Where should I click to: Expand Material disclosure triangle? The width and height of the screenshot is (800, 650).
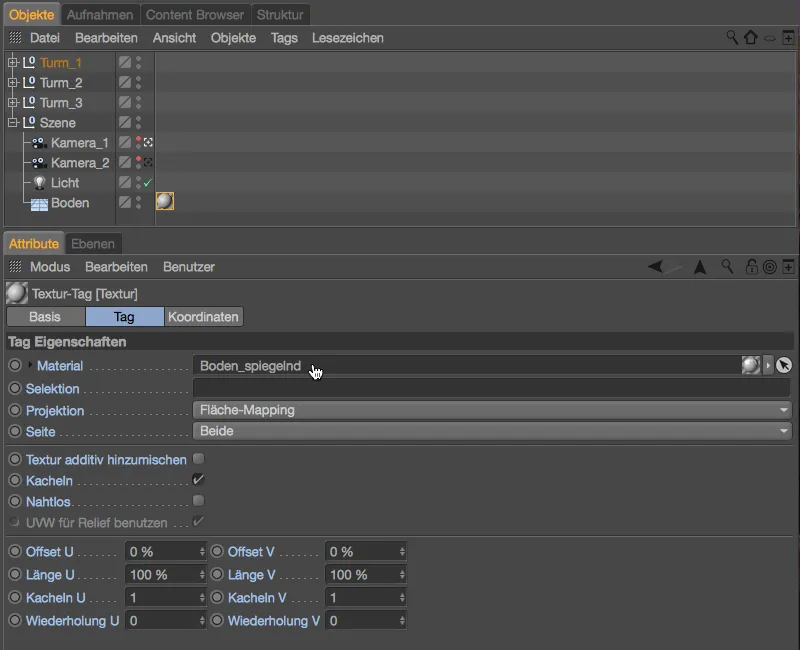click(30, 365)
